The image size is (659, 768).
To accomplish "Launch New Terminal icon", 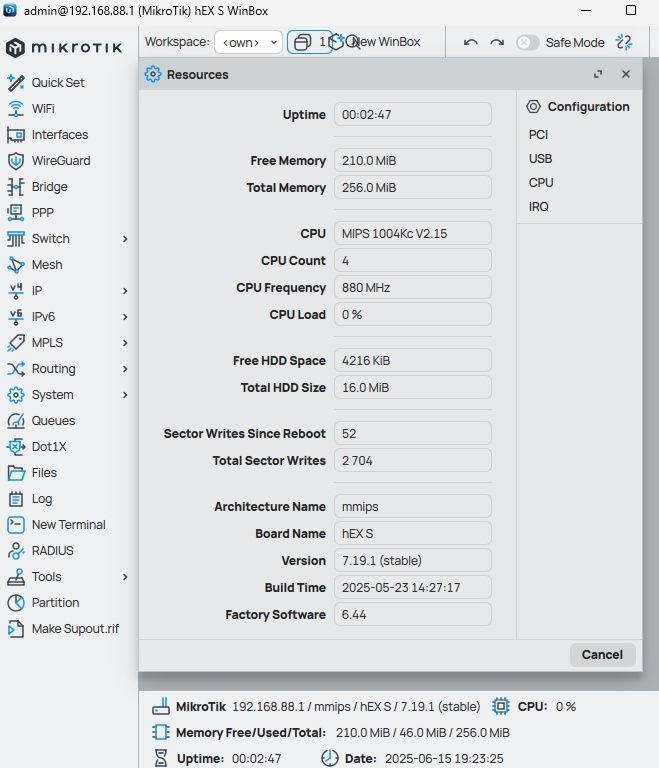I will pos(16,525).
